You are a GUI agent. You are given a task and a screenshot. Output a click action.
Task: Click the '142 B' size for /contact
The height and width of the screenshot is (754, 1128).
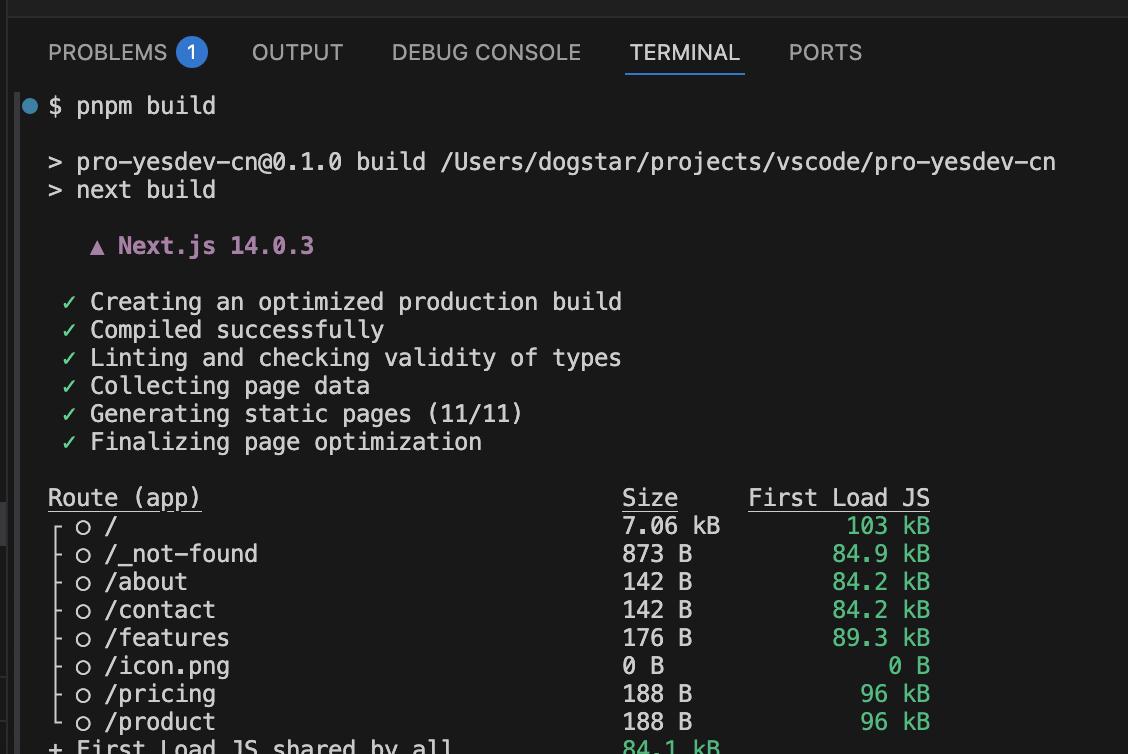tap(657, 610)
